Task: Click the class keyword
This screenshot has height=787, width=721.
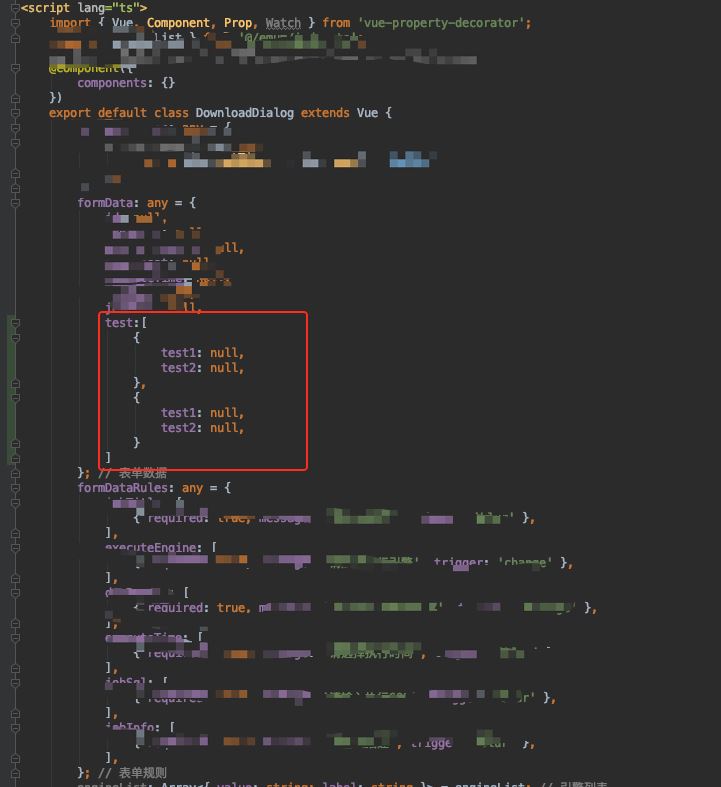Action: point(171,112)
